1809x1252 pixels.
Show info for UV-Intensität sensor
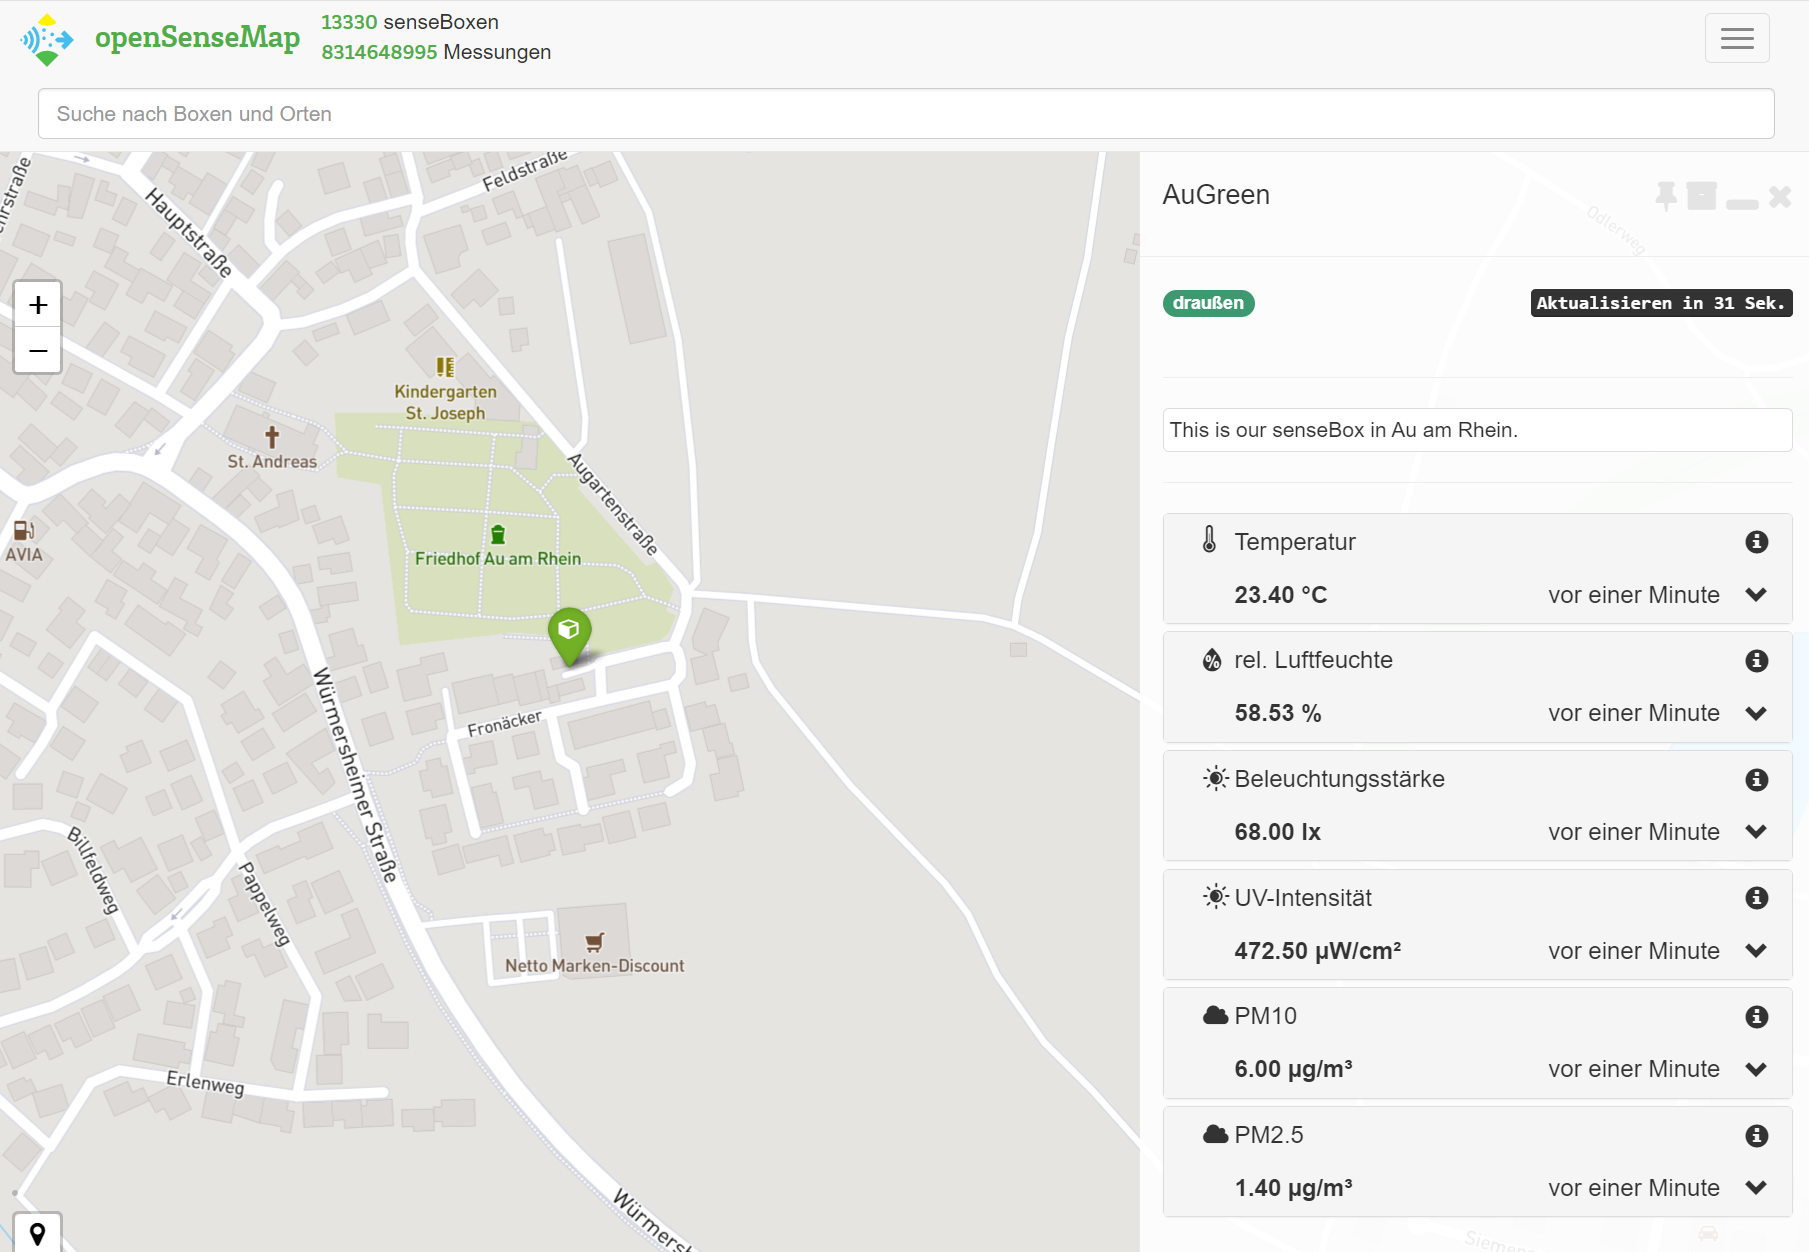click(1756, 898)
